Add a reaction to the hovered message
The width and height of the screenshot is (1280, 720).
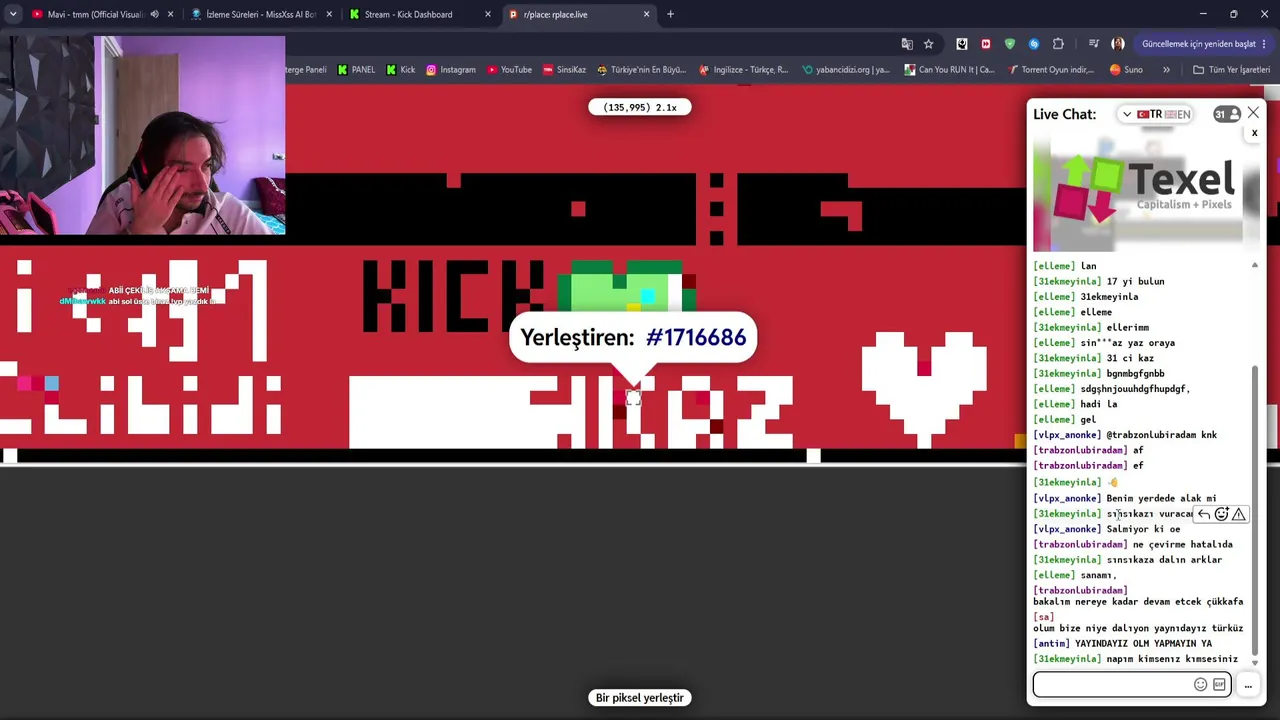(1221, 514)
